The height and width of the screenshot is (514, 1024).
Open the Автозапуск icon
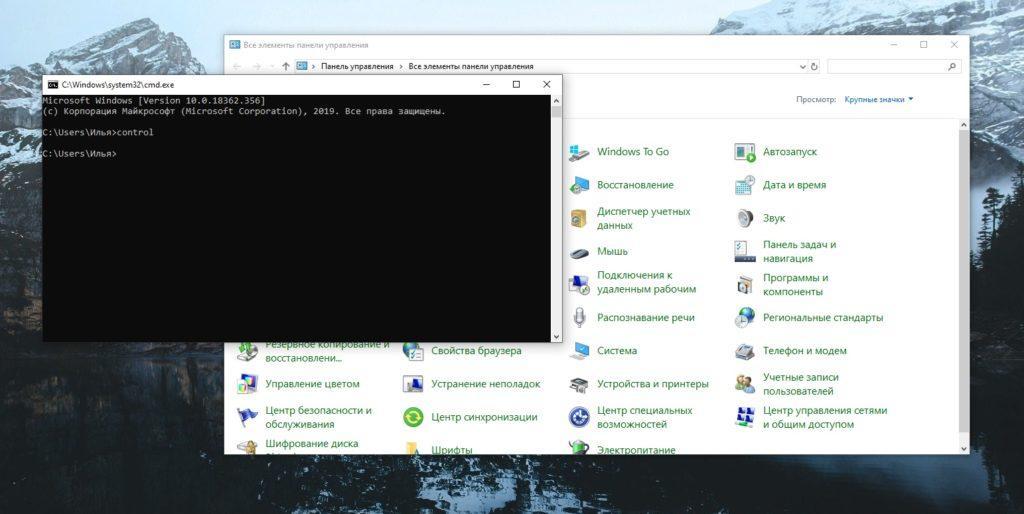[745, 152]
